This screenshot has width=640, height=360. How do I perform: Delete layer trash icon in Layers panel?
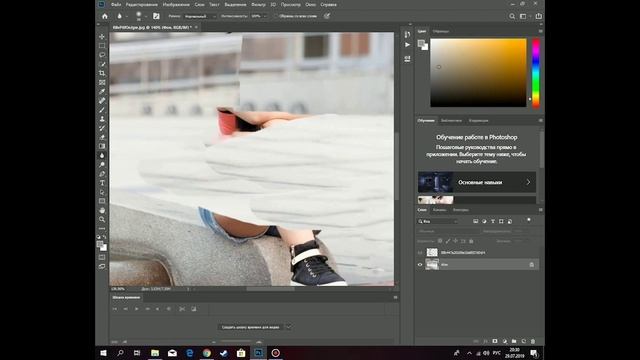533,341
